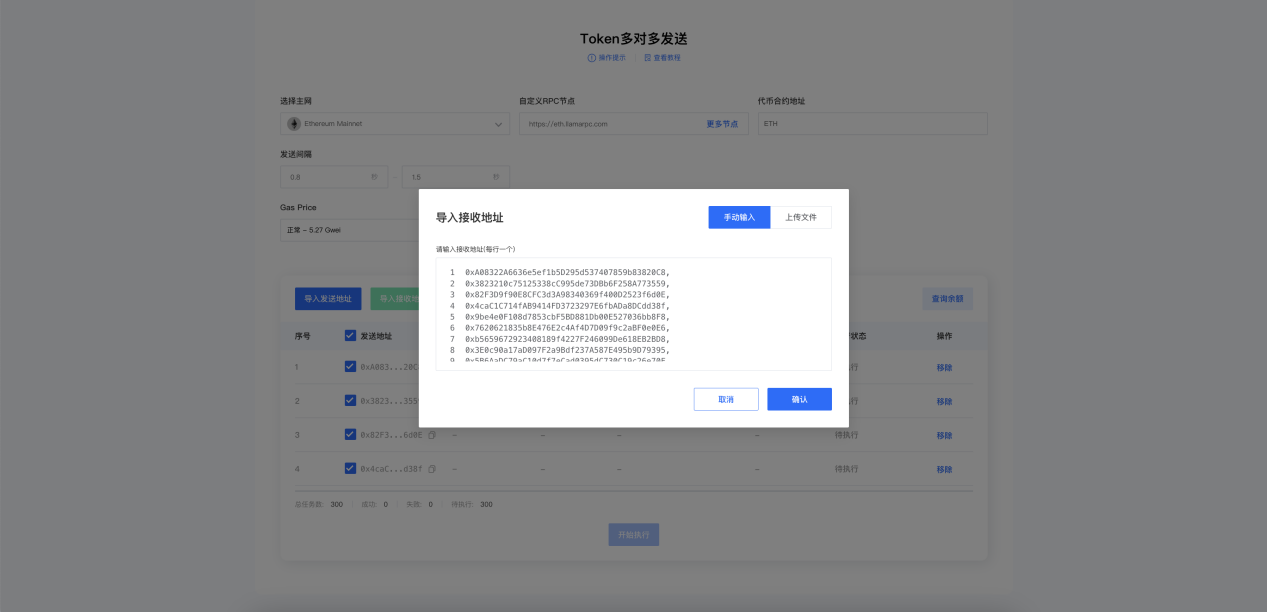Click the 序号 column header
The width and height of the screenshot is (1267, 612).
(x=303, y=336)
